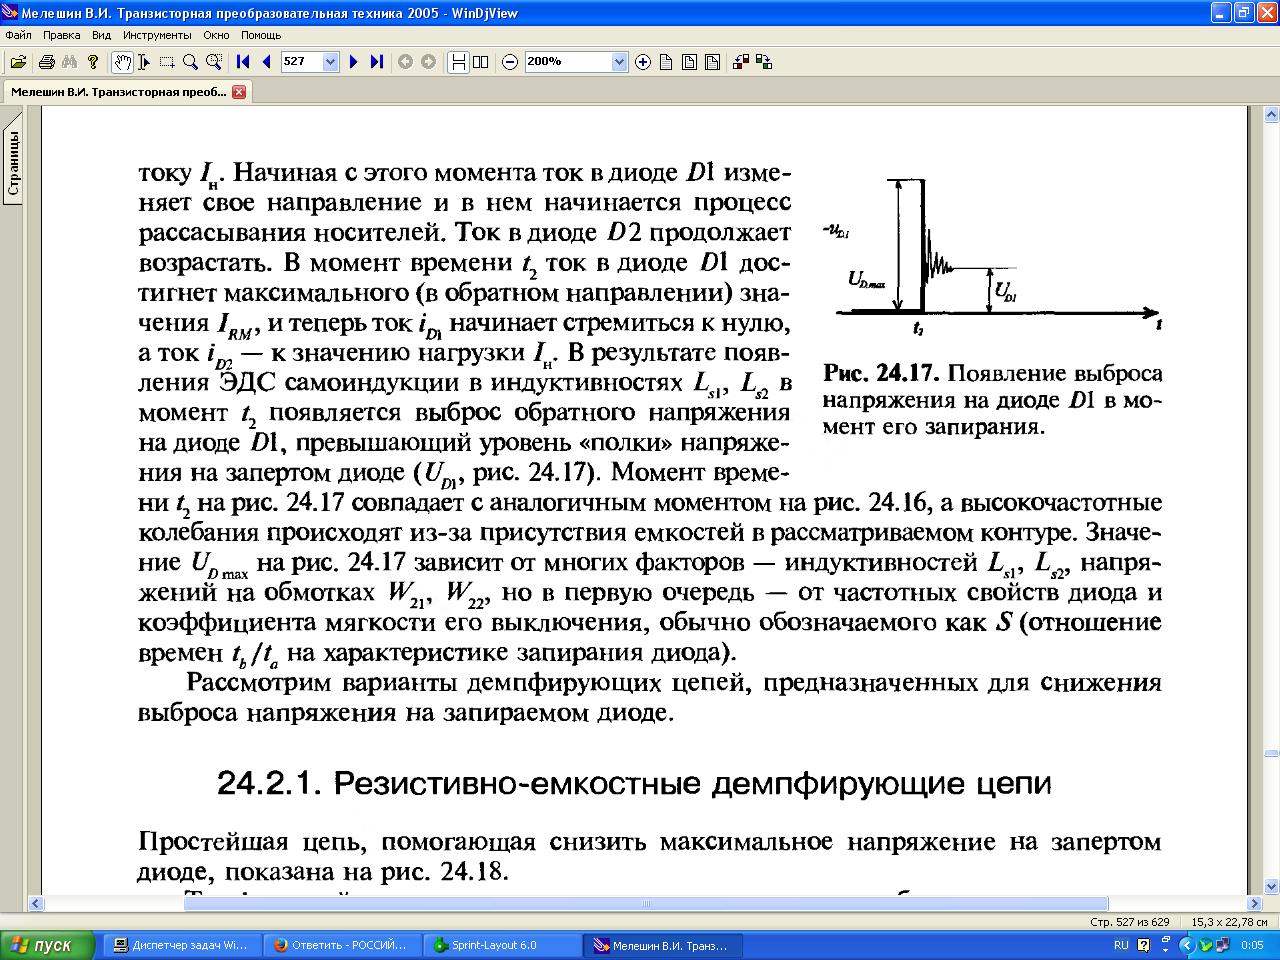
Task: Open the 200% zoom level dropdown
Action: pyautogui.click(x=619, y=62)
